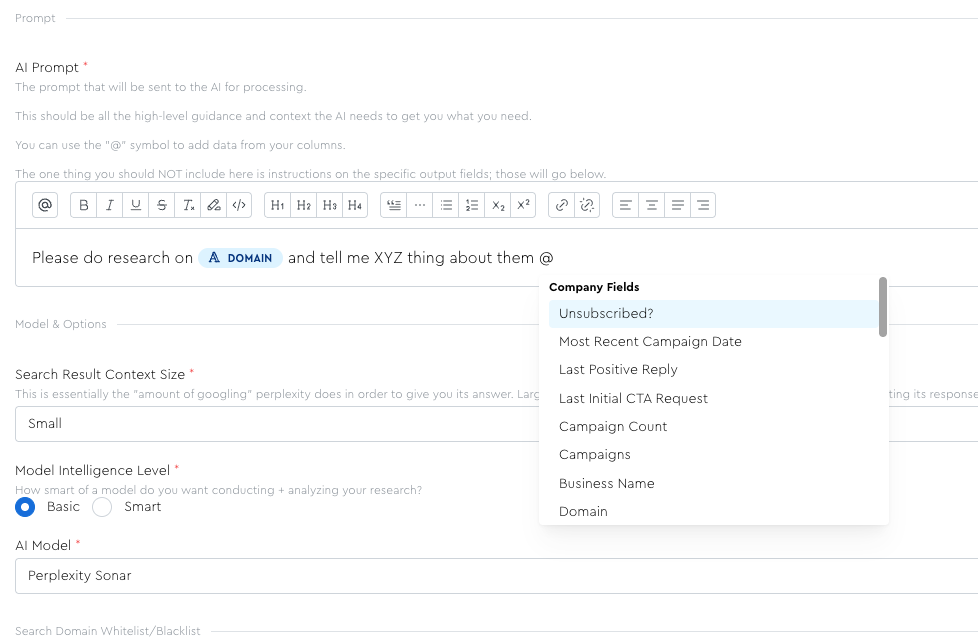Choose Unsubscribed? from Company Fields
This screenshot has height=642, width=978.
606,314
